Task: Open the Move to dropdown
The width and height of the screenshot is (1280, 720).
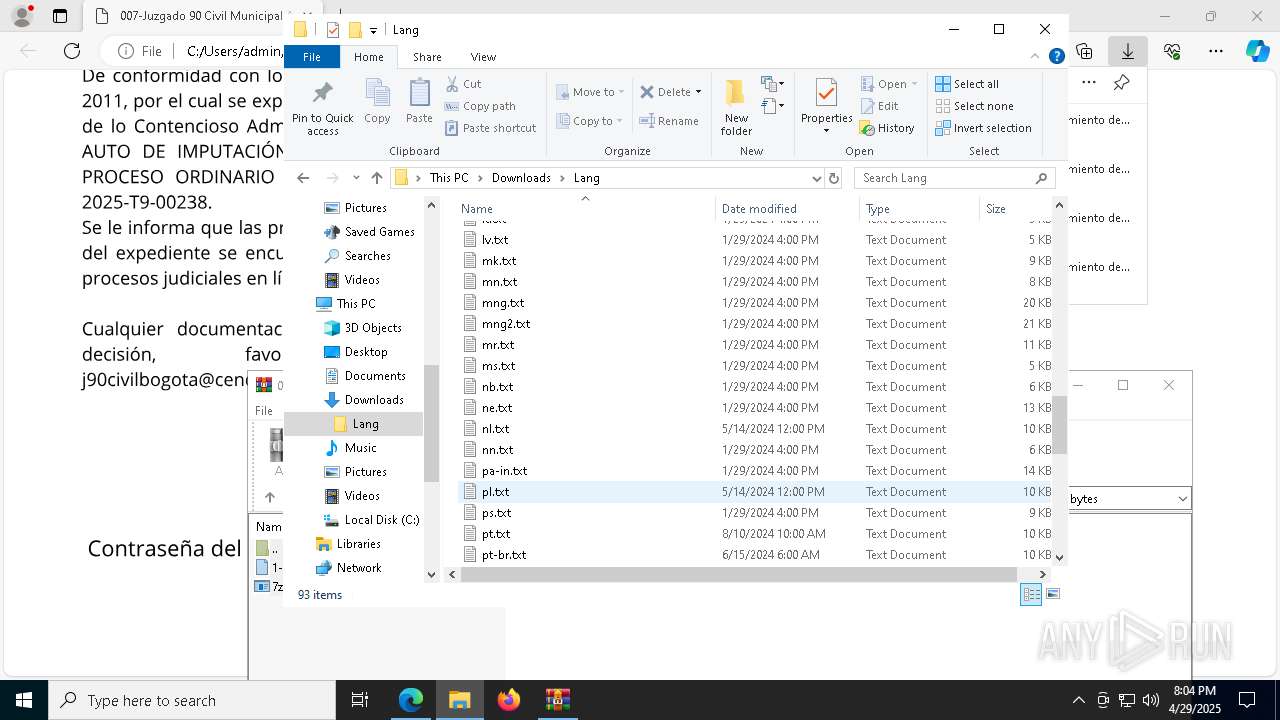Action: (x=590, y=92)
